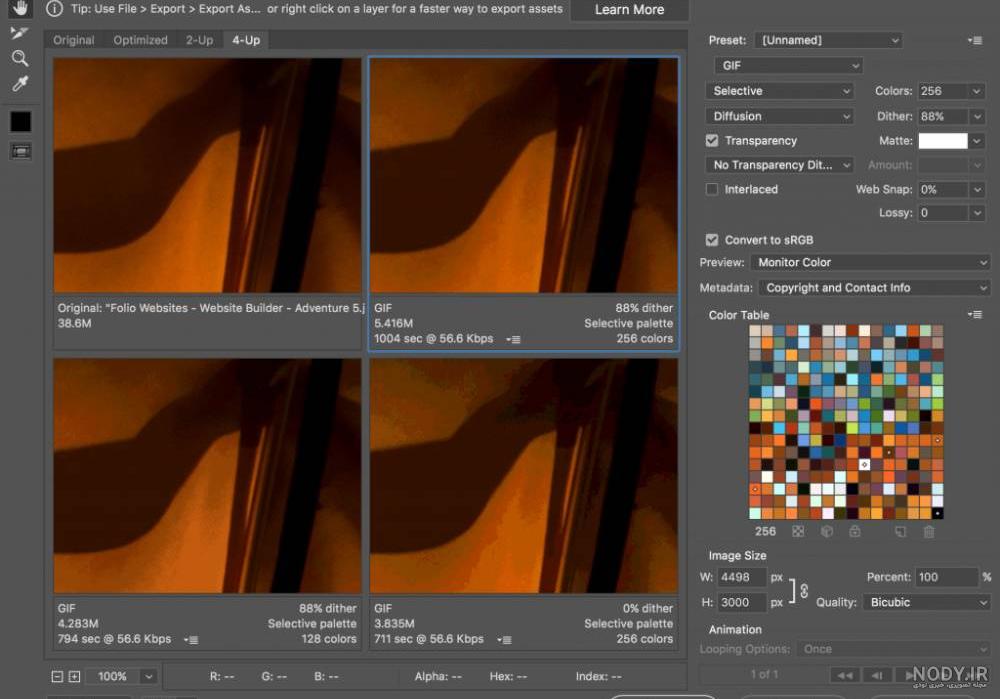Click the black eyedropper color swatch
Image resolution: width=1000 pixels, height=699 pixels.
[x=20, y=121]
